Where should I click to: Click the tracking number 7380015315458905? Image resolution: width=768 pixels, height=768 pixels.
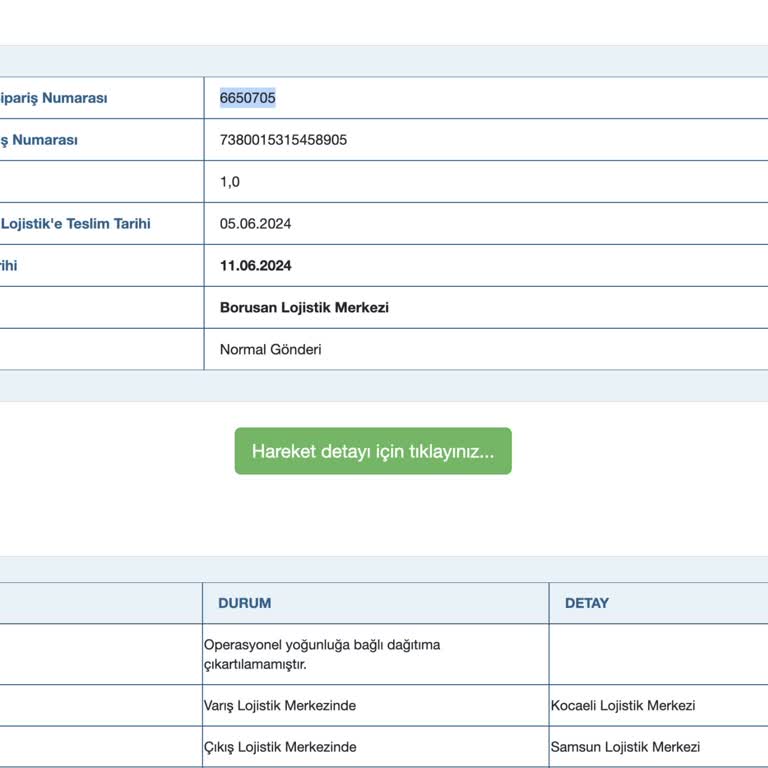pos(283,140)
